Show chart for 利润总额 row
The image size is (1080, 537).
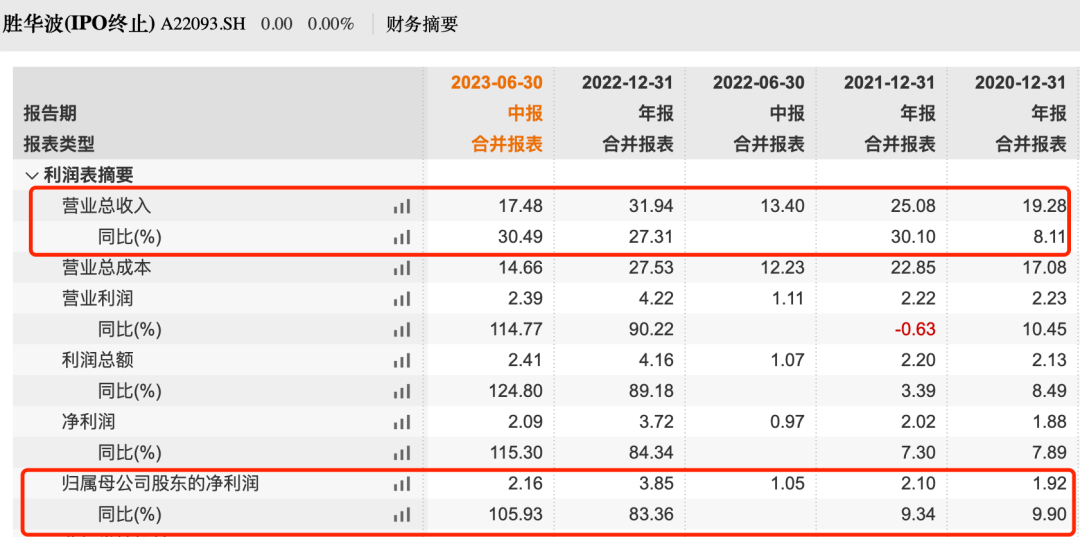point(401,361)
